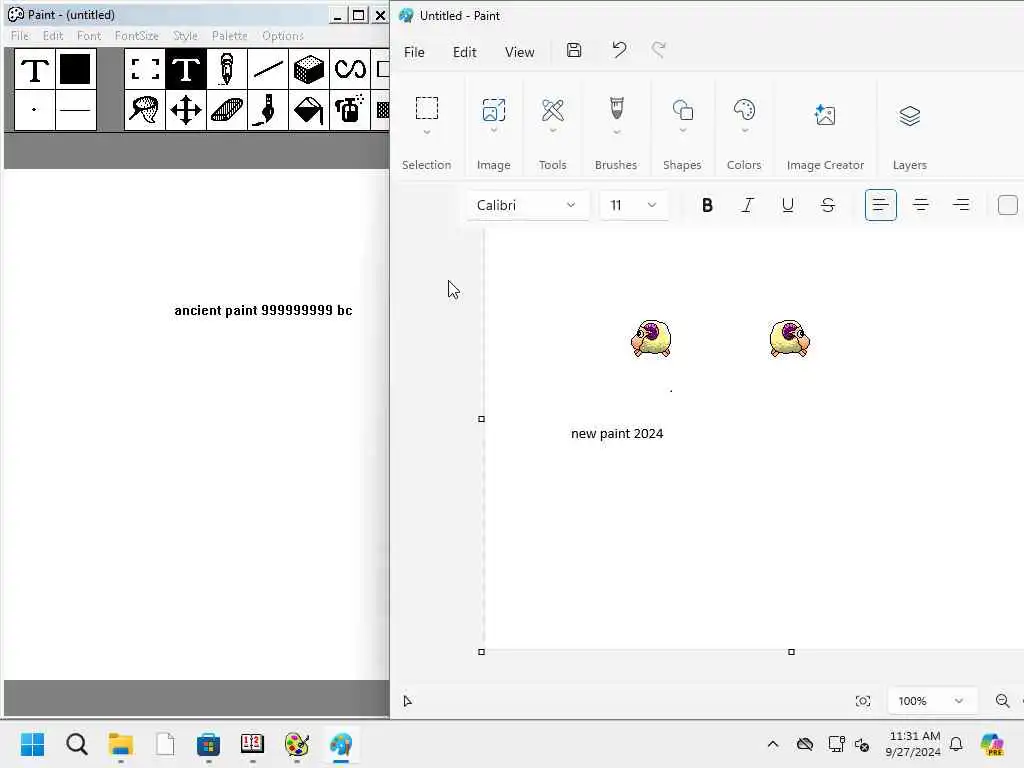
Task: Choose the Paint bucket fill tool in old Paint
Action: coord(309,110)
